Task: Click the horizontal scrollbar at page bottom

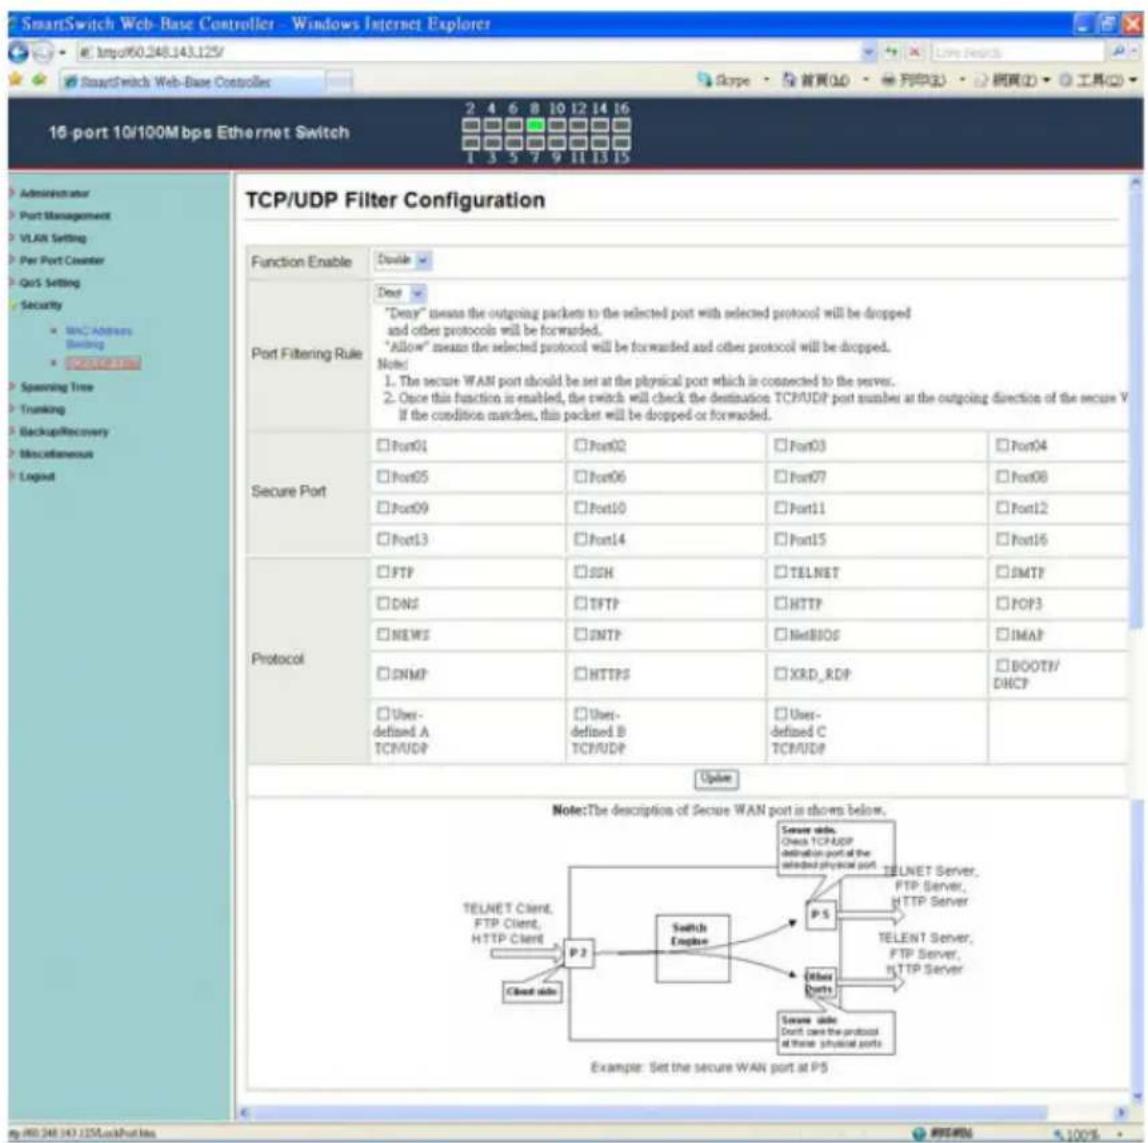Action: point(650,1113)
